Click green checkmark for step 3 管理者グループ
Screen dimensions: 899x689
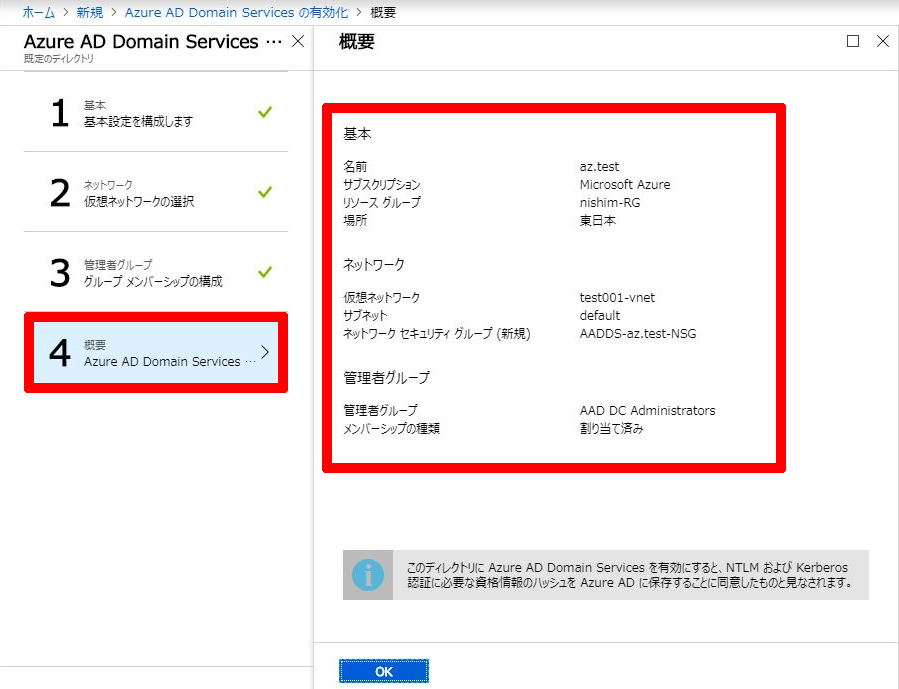pos(265,271)
